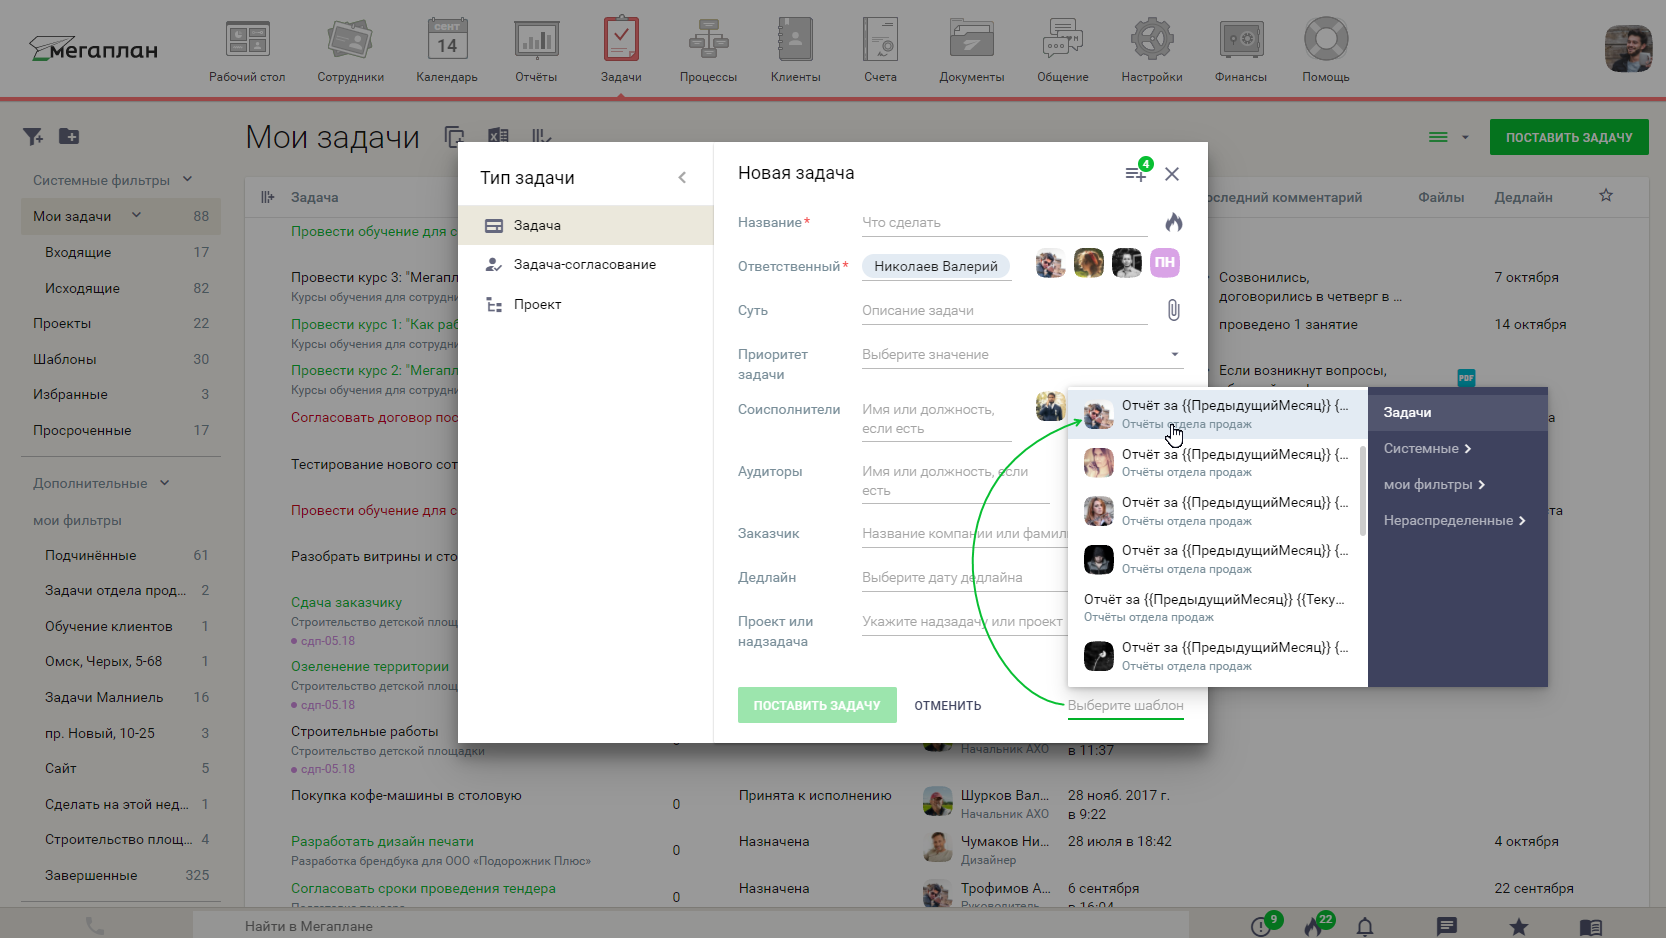
Task: Click the Мегаплан logo
Action: 93,48
